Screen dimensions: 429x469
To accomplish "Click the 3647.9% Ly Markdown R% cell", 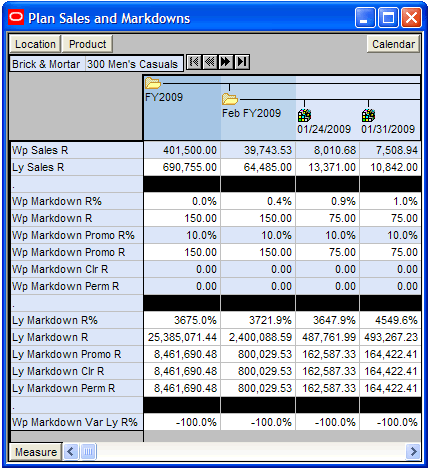I will 327,320.
